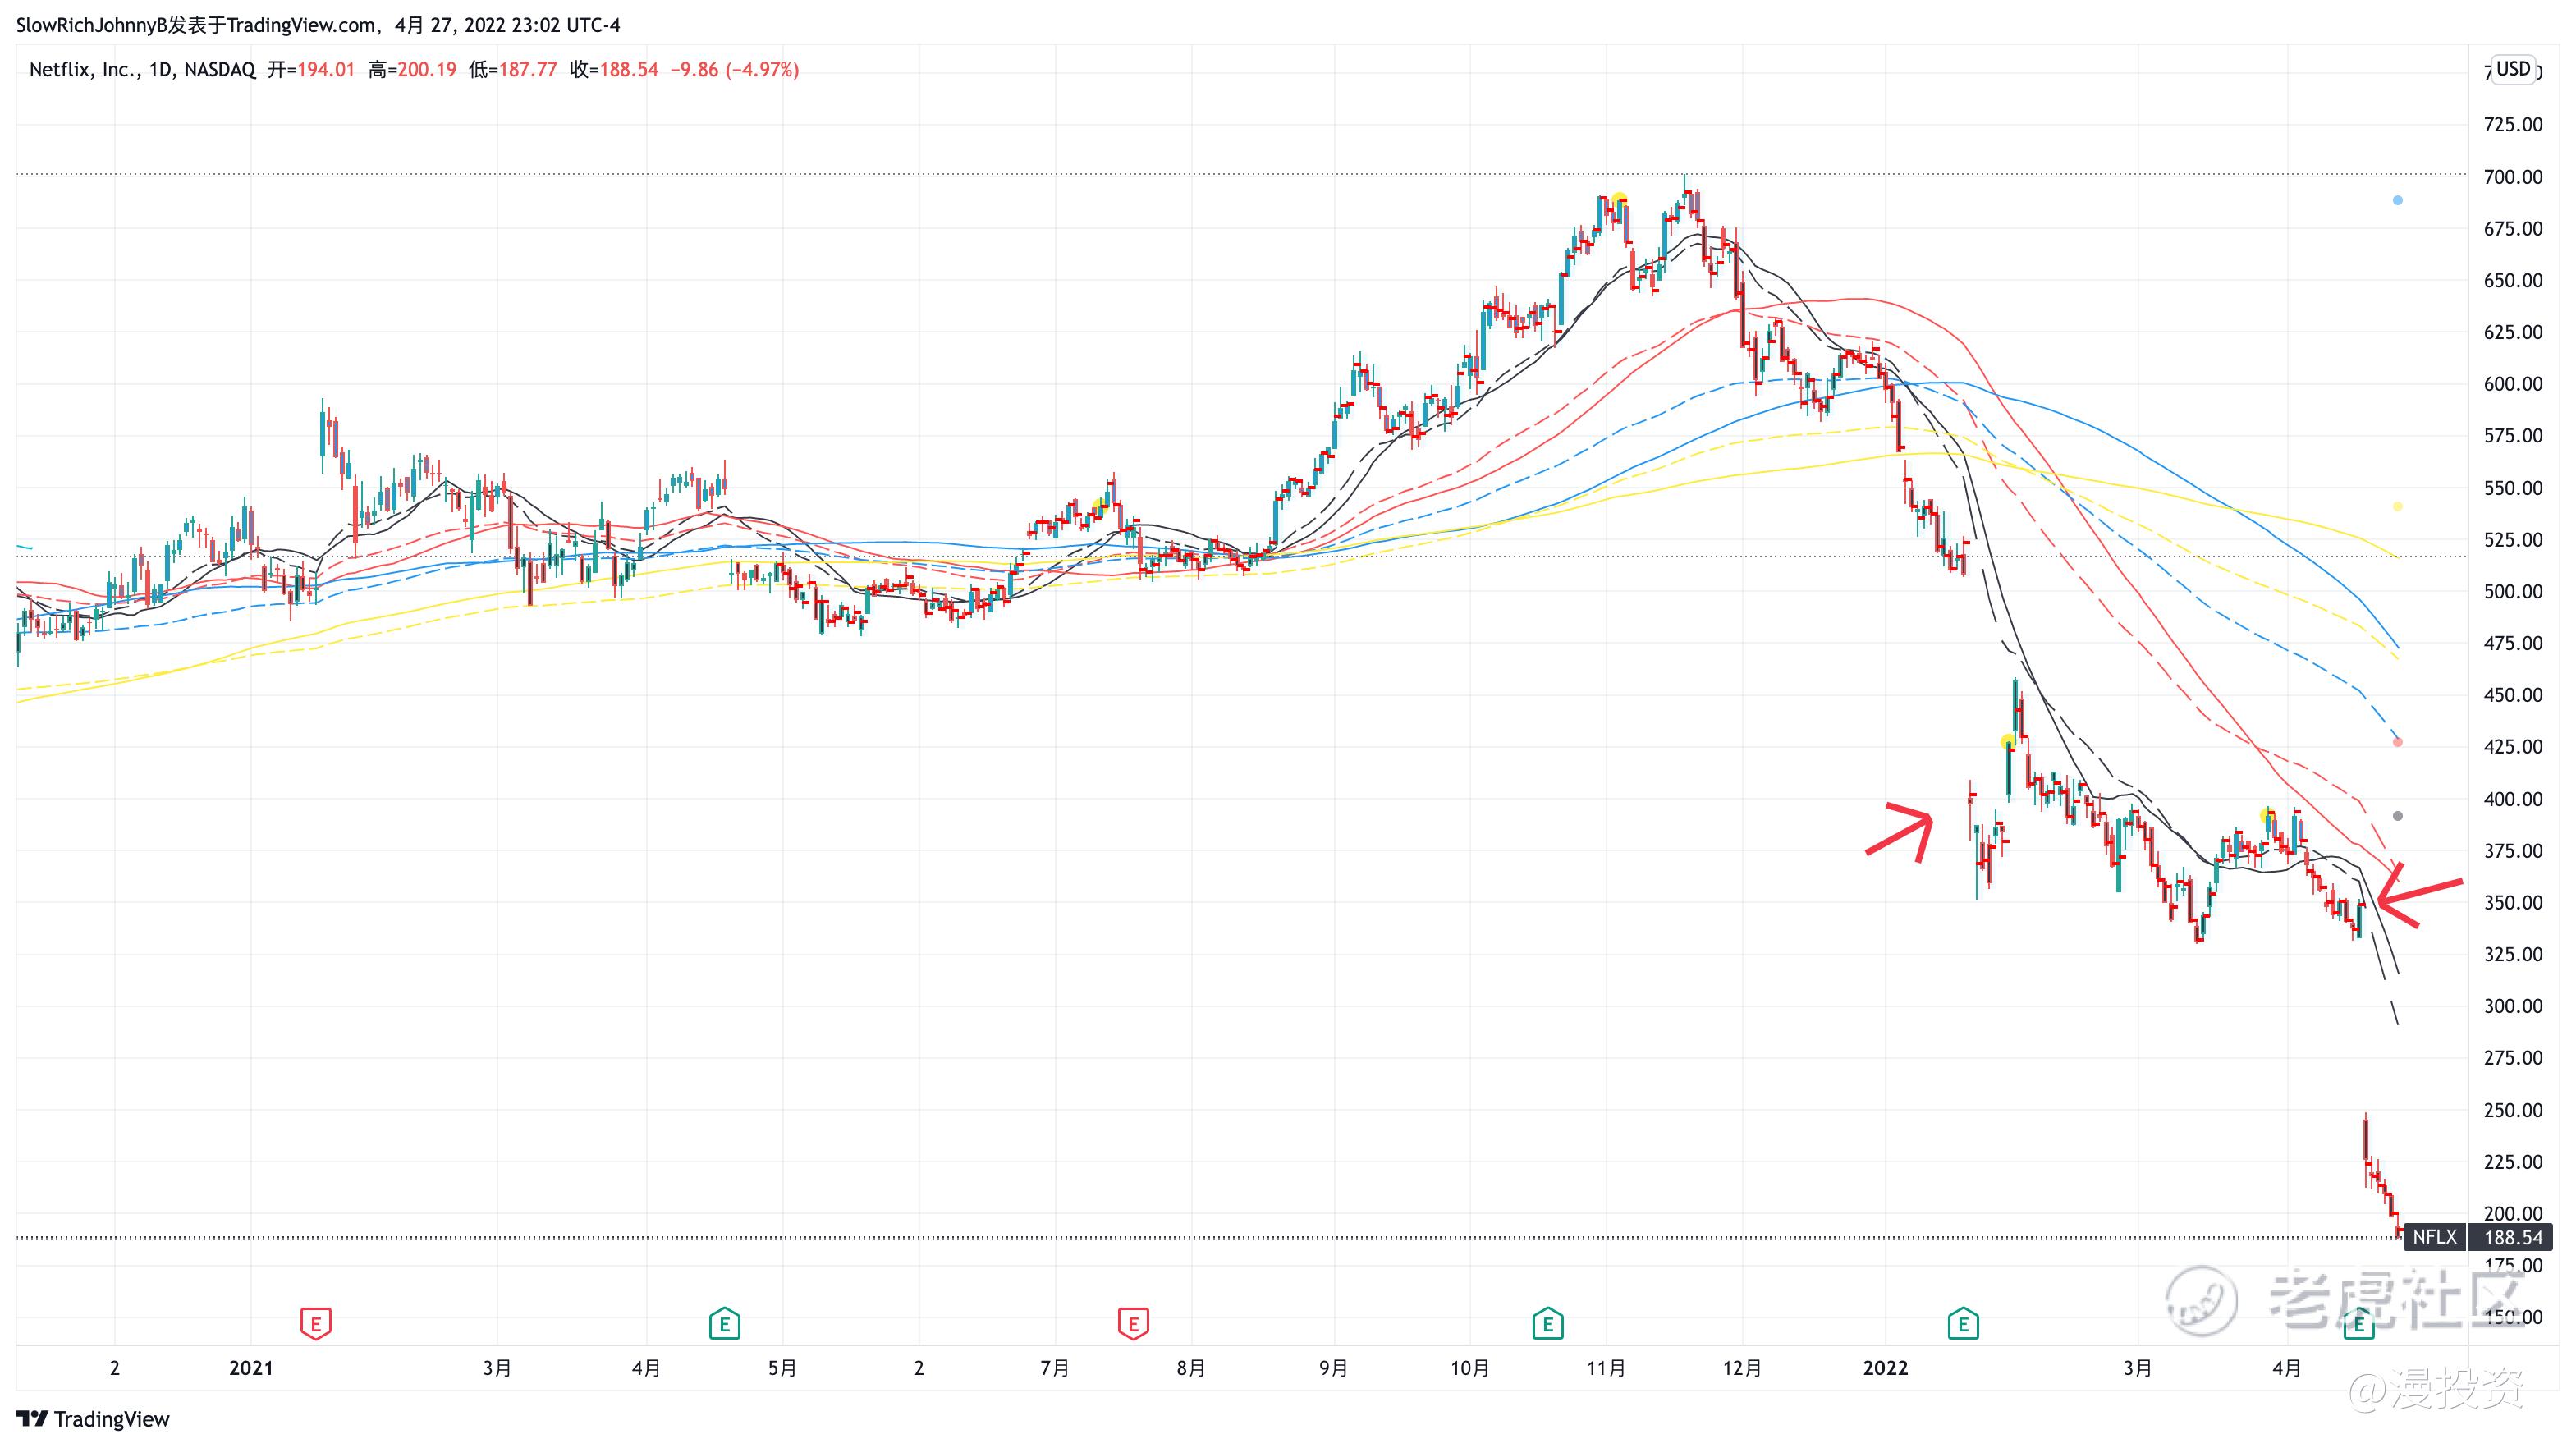Click the green earnings marker after 2022 label
Image resolution: width=2576 pixels, height=1448 pixels.
(x=1963, y=1324)
